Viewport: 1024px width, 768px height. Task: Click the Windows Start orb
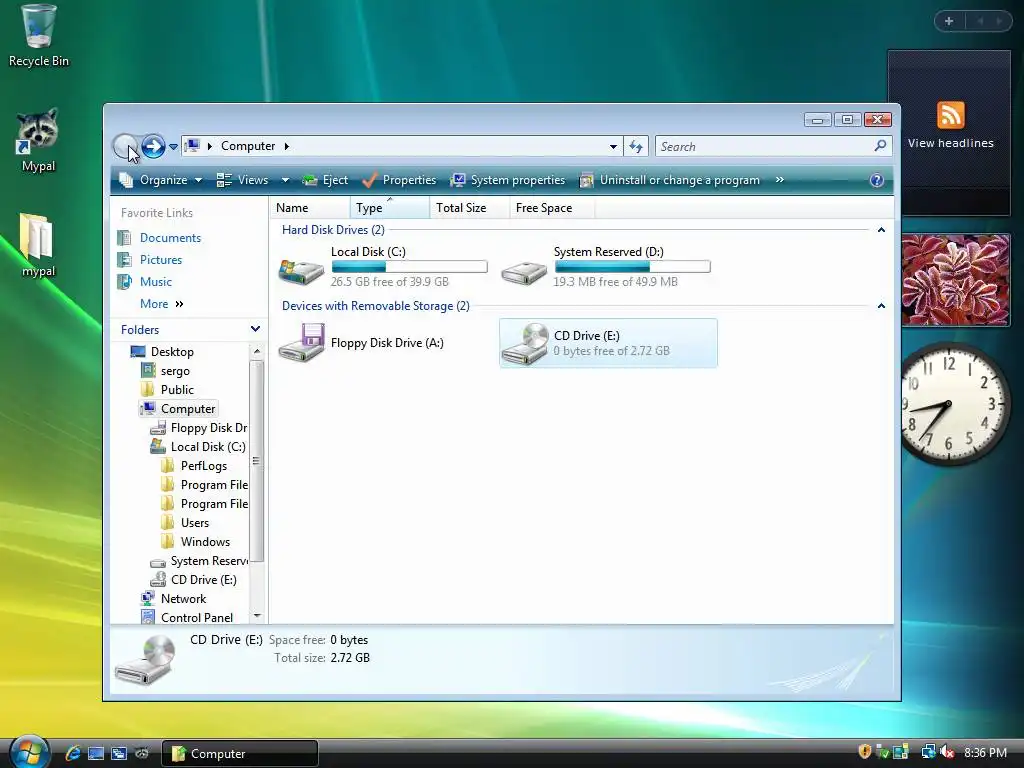(28, 752)
